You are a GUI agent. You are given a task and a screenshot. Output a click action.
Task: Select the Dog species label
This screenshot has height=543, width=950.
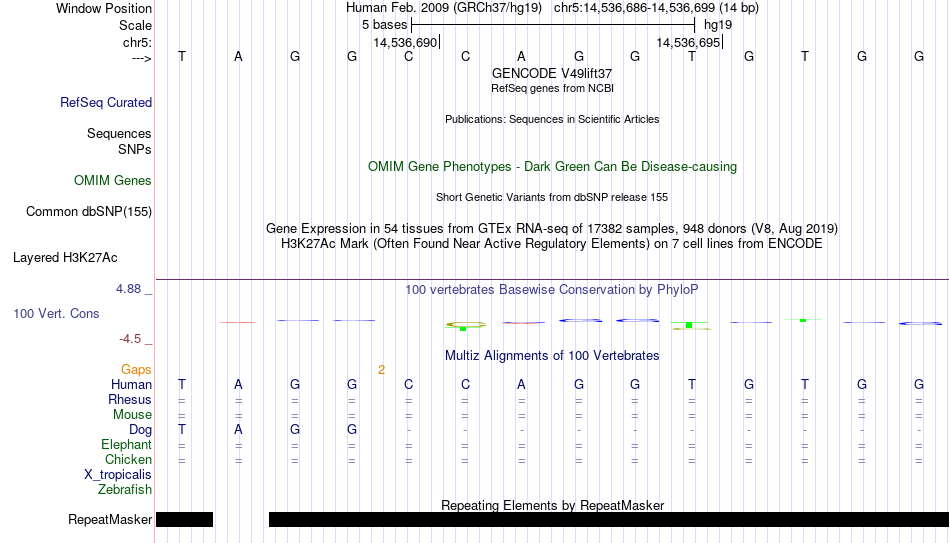pos(140,430)
